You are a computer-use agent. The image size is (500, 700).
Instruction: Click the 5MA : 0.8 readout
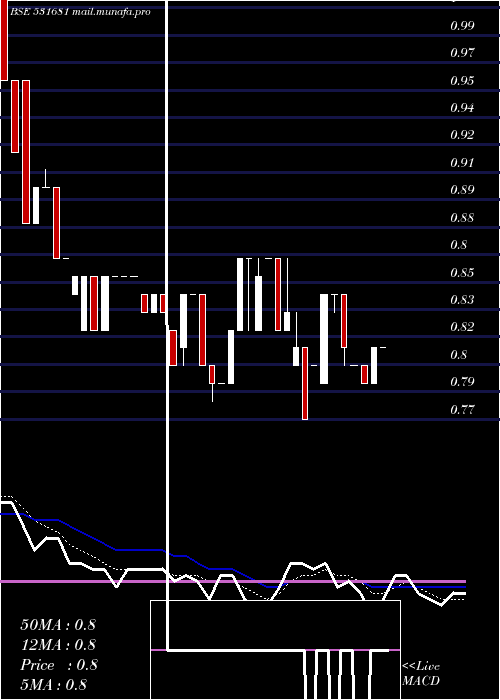point(54,685)
